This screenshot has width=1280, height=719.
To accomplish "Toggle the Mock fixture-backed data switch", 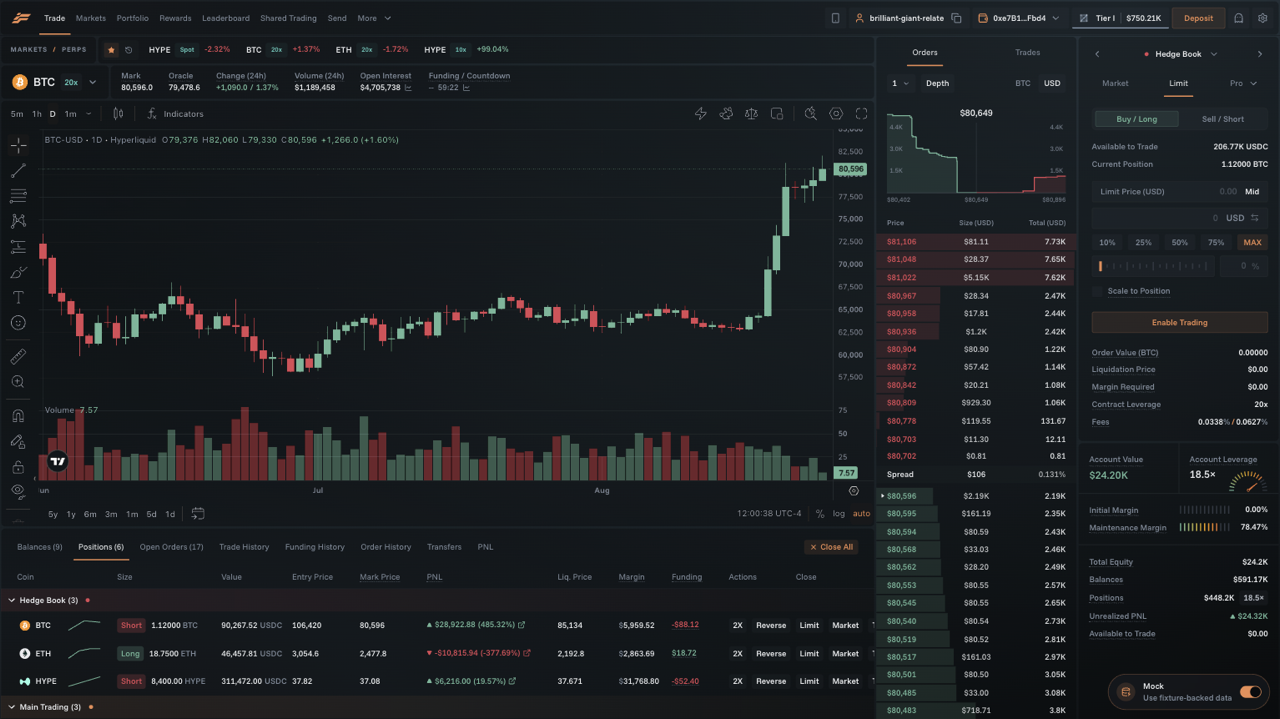I will pos(1250,692).
